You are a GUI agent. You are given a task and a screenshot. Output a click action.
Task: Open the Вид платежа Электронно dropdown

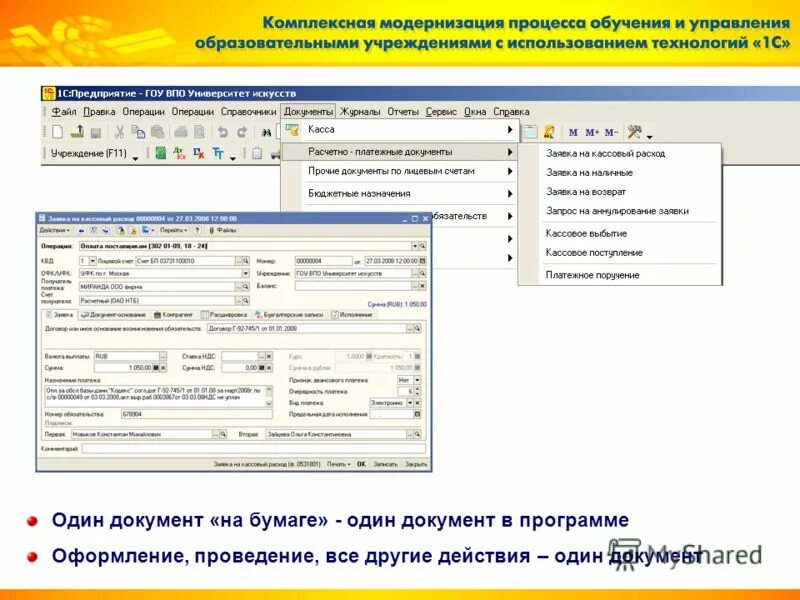click(410, 403)
